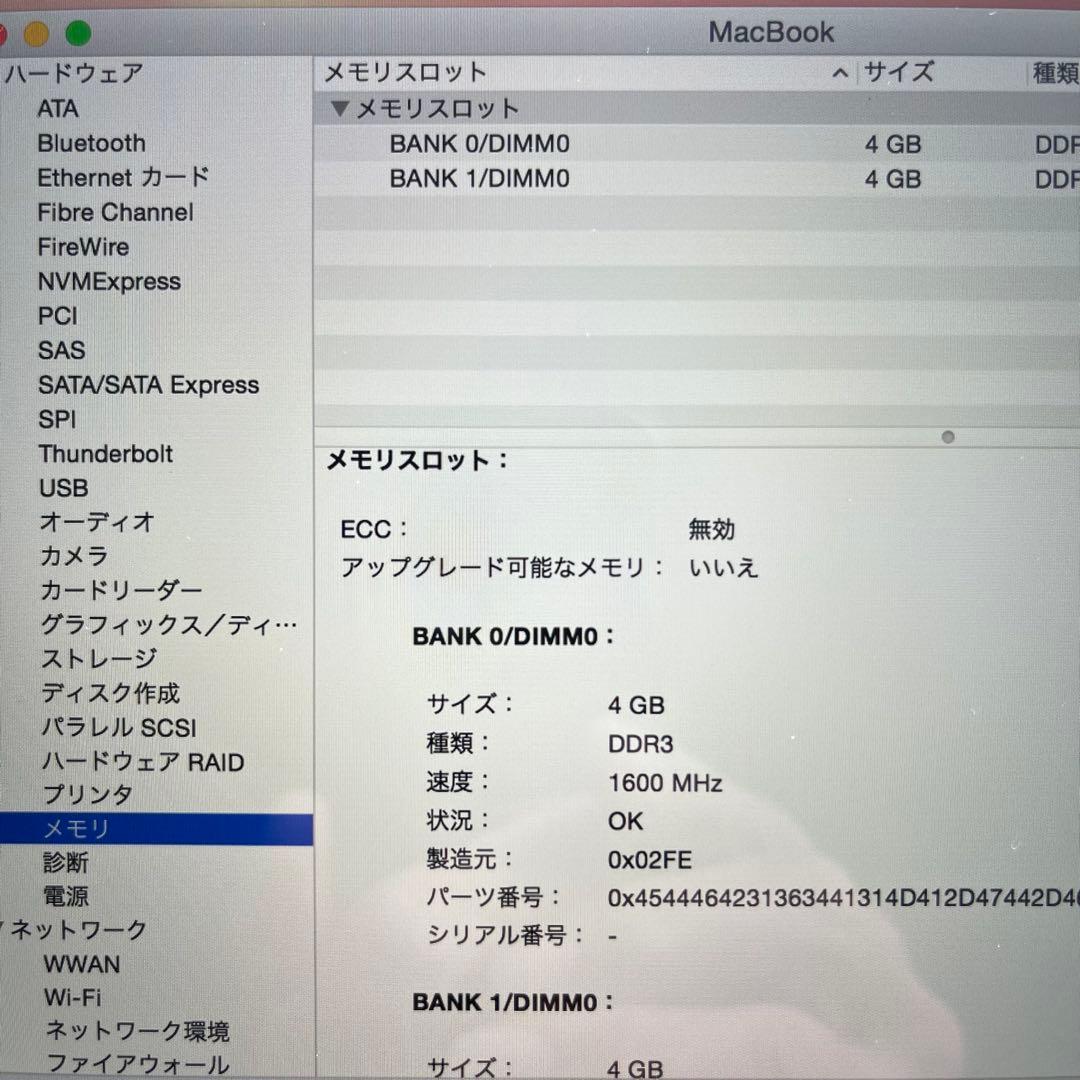The height and width of the screenshot is (1080, 1080).
Task: Select ストレージ (Storage) in the sidebar
Action: point(97,660)
